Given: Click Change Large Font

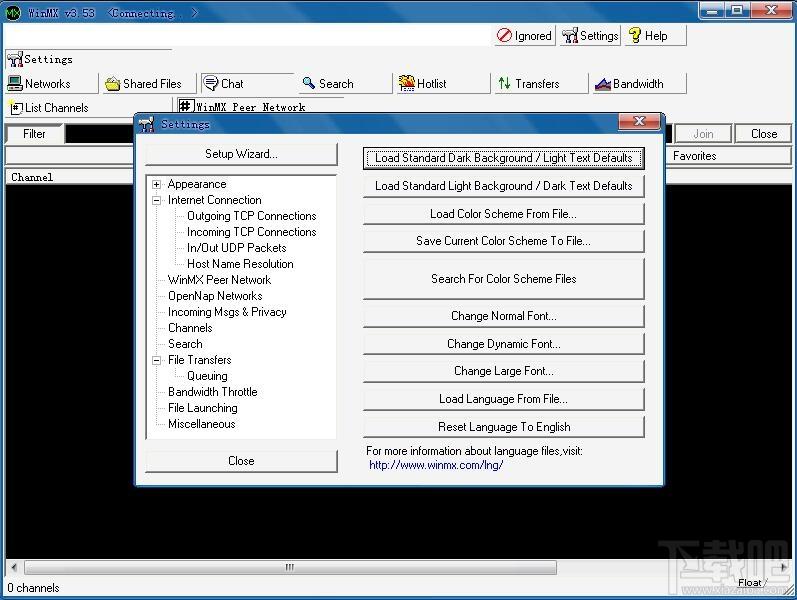Looking at the screenshot, I should (504, 371).
